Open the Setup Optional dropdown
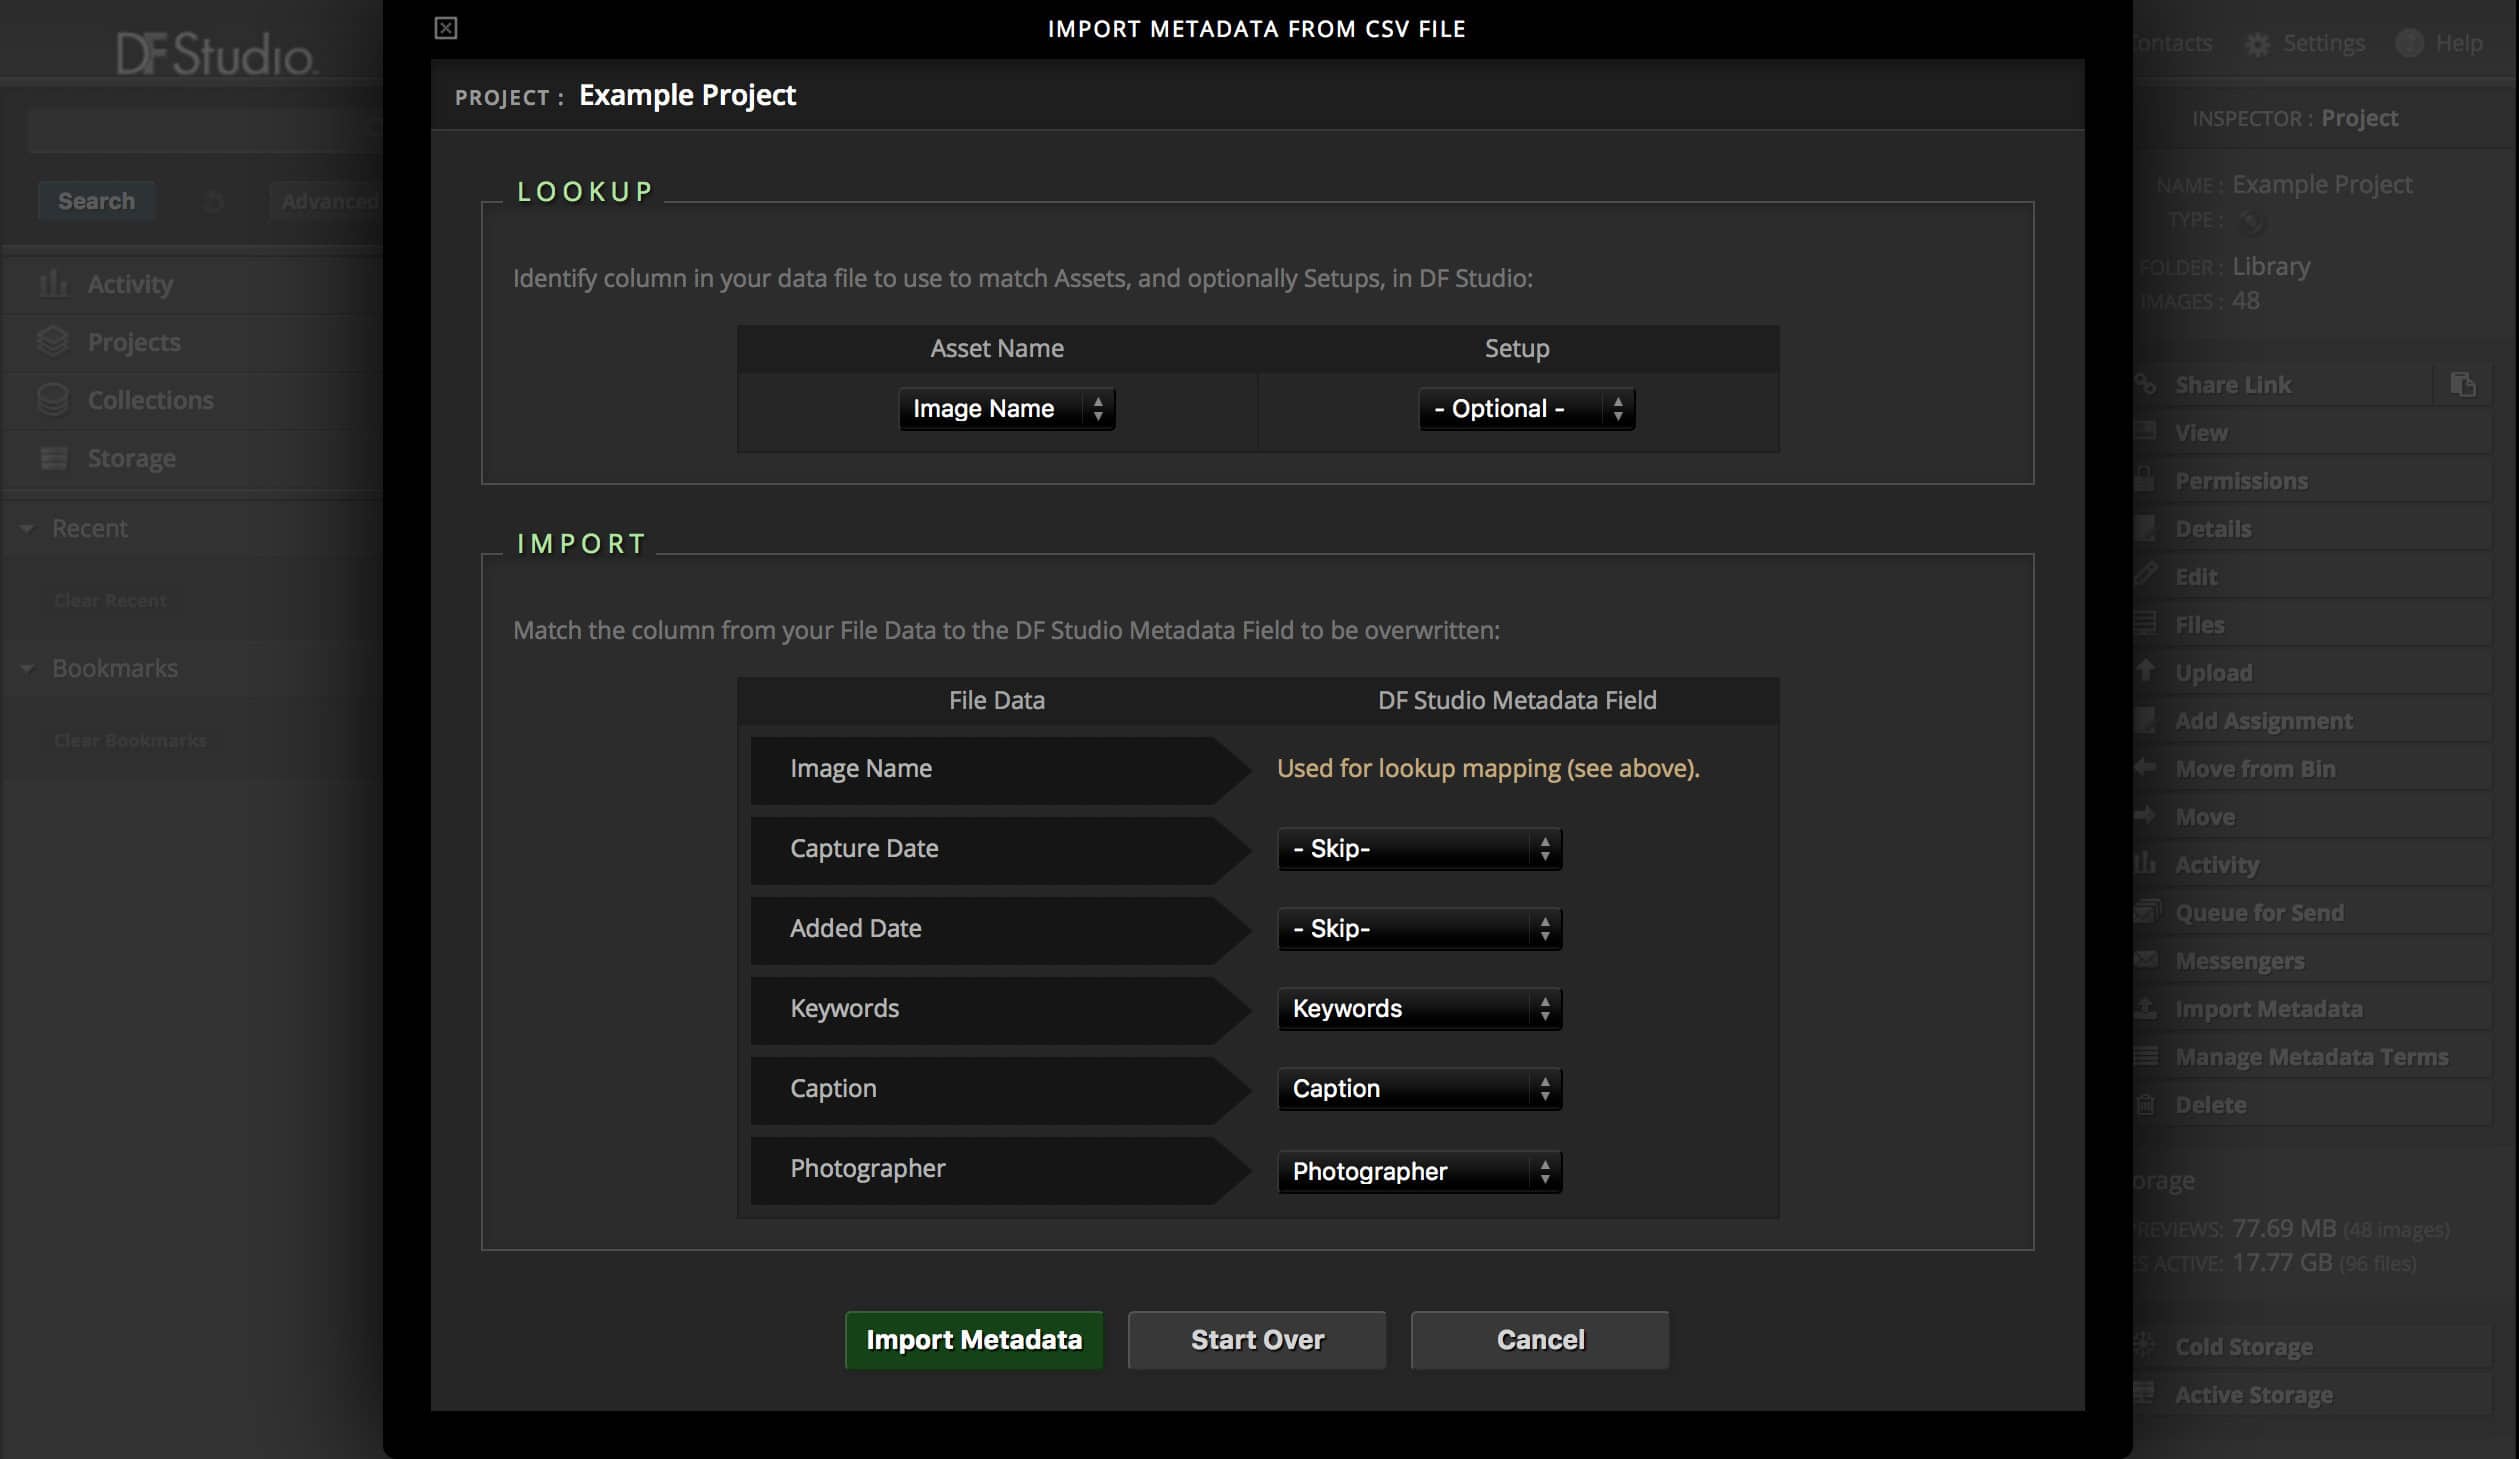Screen dimensions: 2519x1459 [1526, 409]
